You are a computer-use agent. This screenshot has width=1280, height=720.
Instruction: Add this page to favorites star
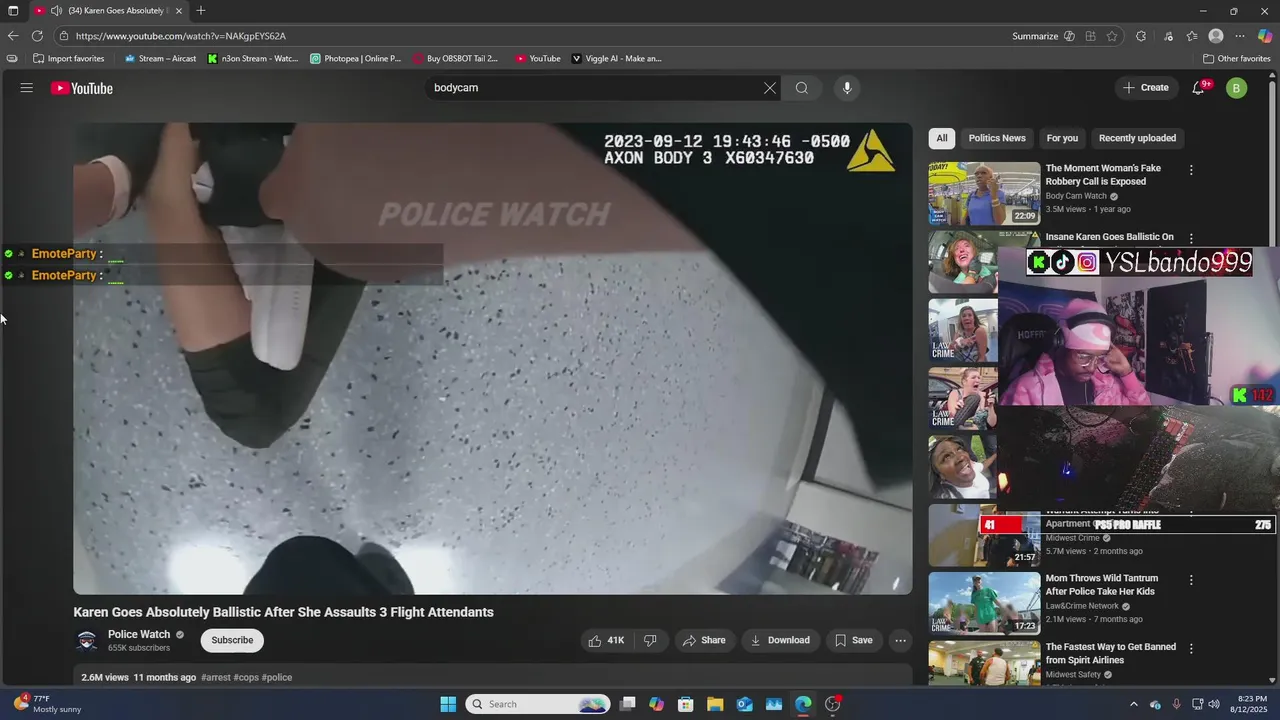coord(1112,36)
